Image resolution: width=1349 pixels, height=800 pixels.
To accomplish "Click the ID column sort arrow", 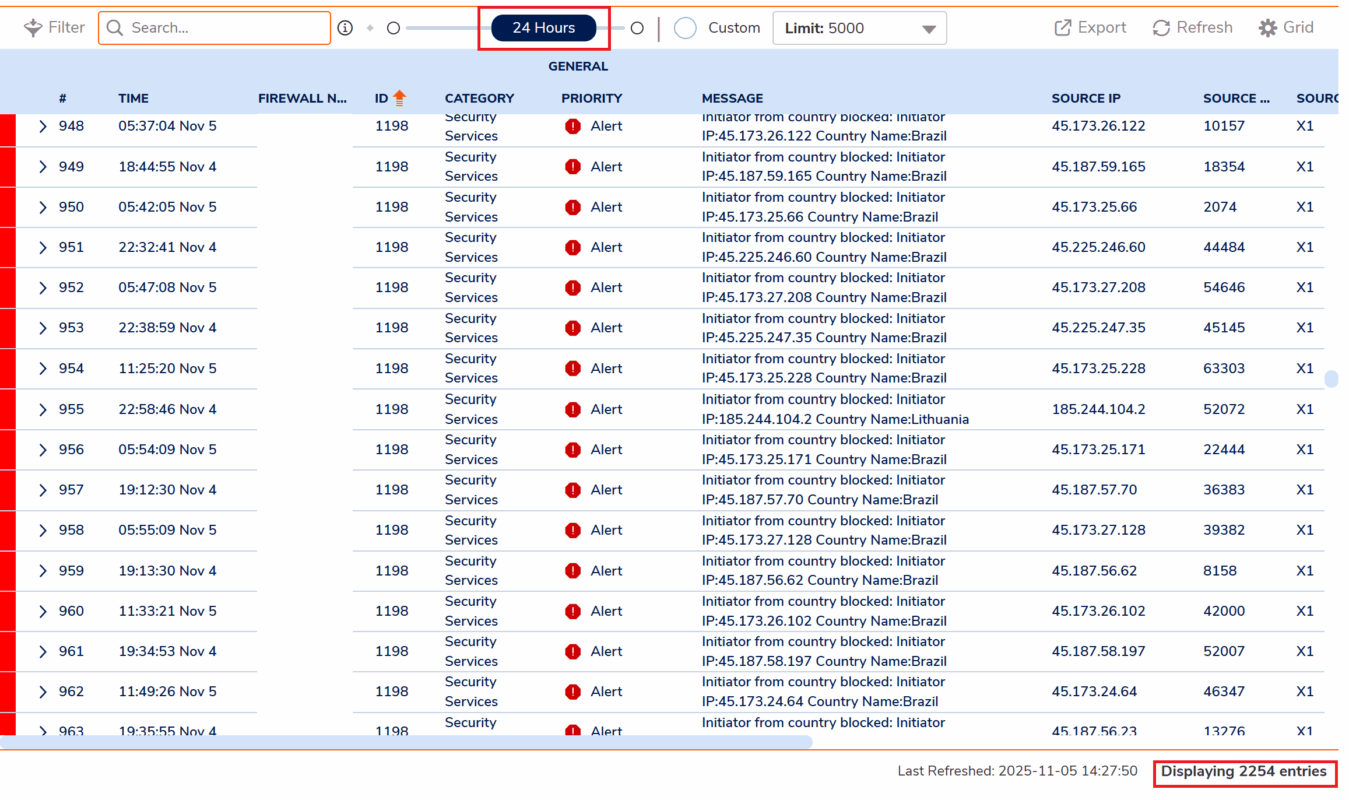I will coord(400,98).
